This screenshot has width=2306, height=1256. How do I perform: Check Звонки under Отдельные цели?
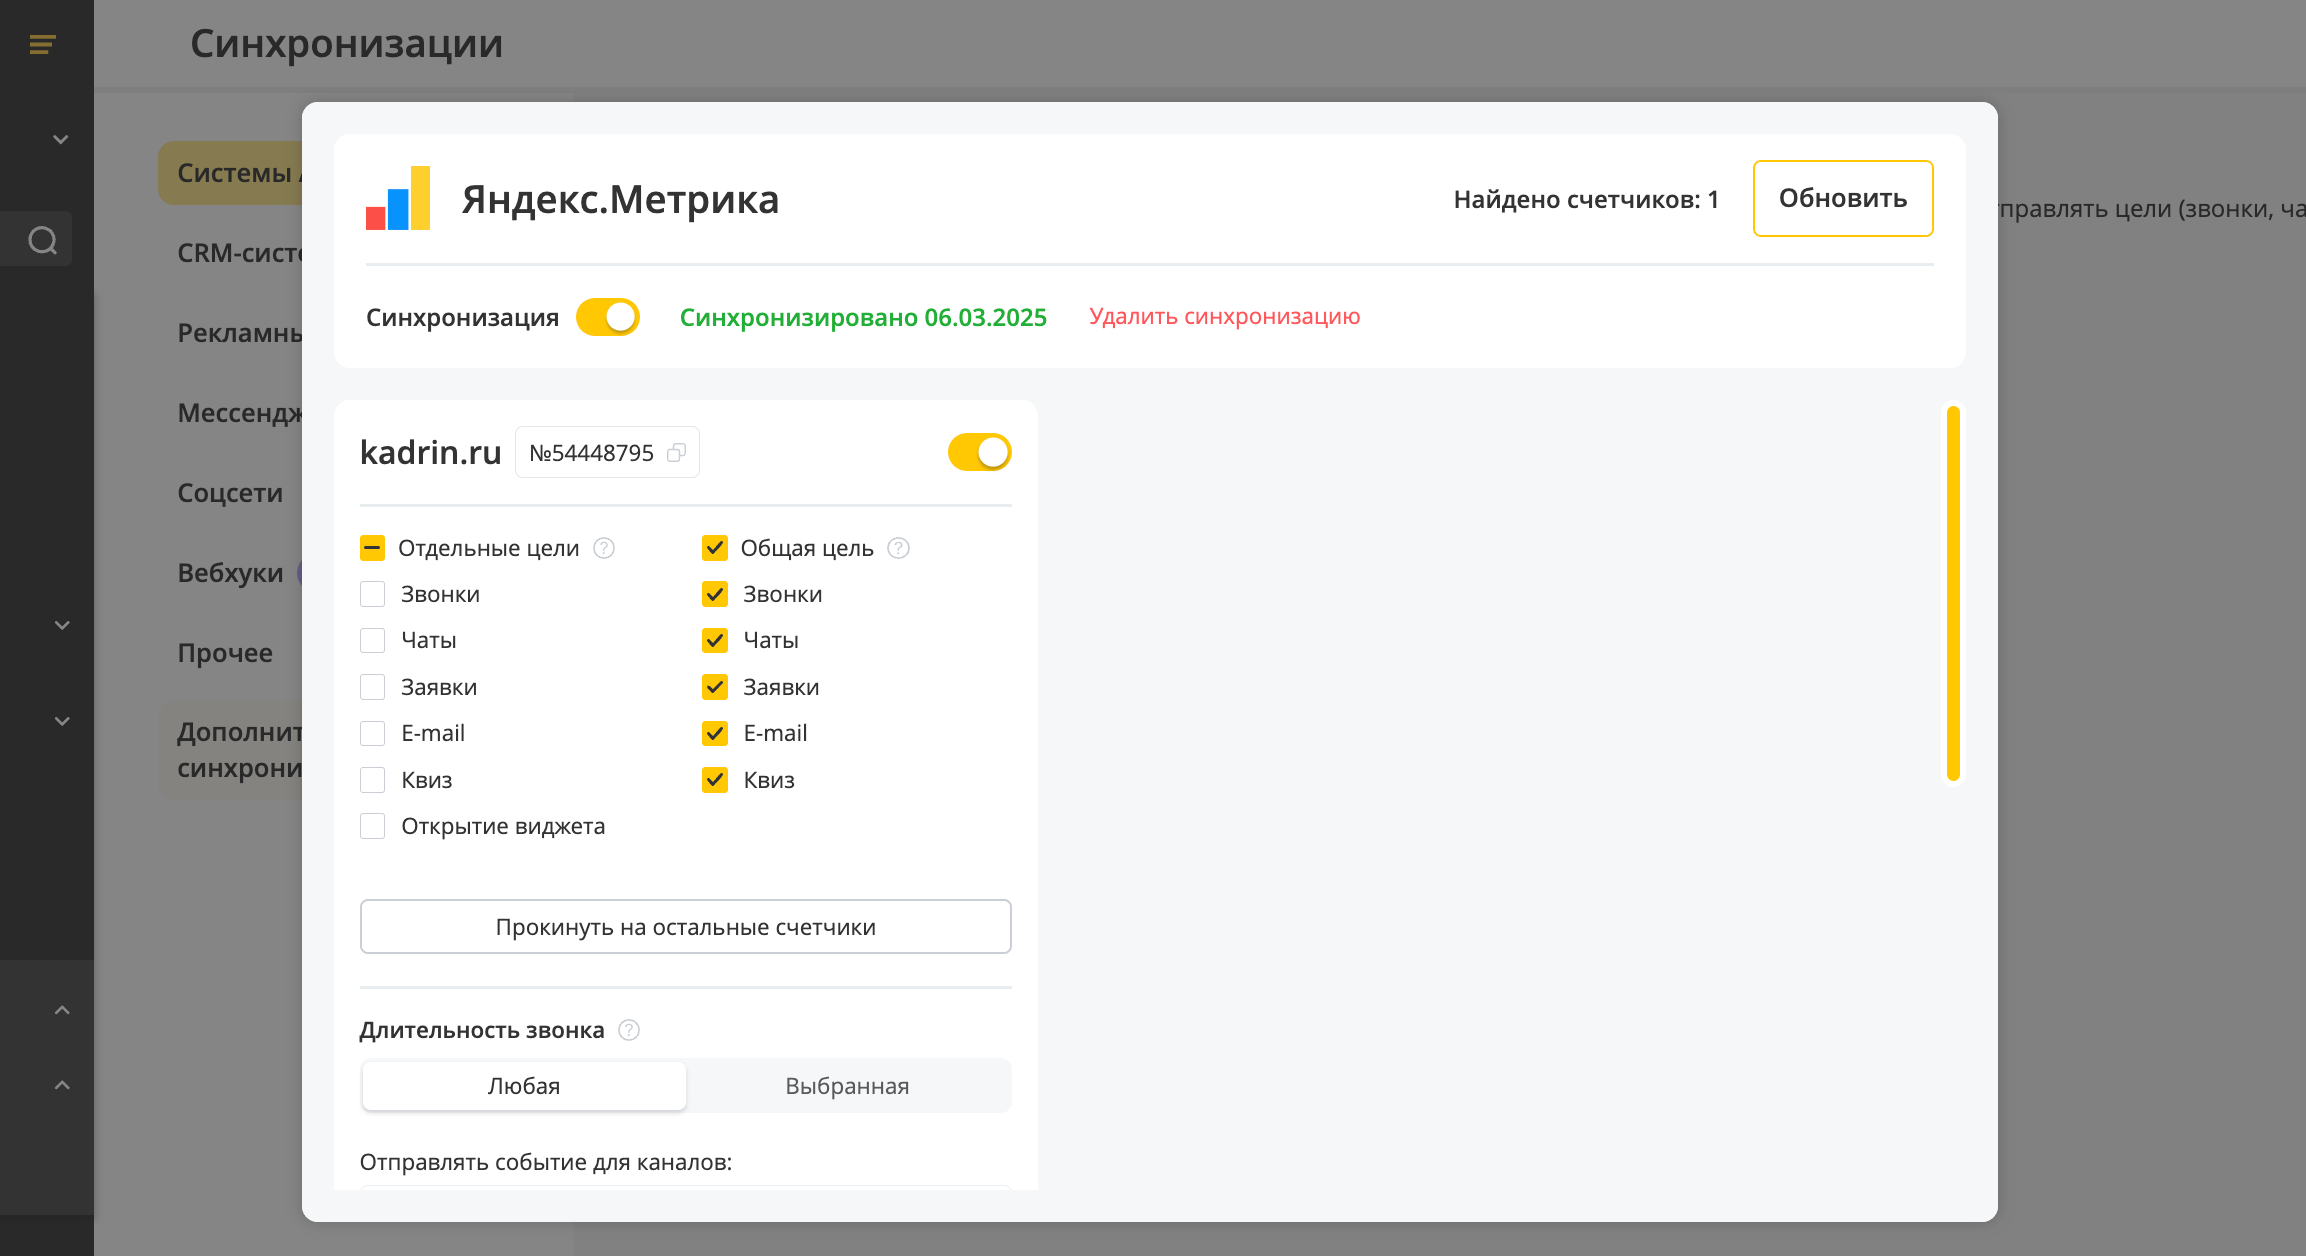[x=372, y=594]
